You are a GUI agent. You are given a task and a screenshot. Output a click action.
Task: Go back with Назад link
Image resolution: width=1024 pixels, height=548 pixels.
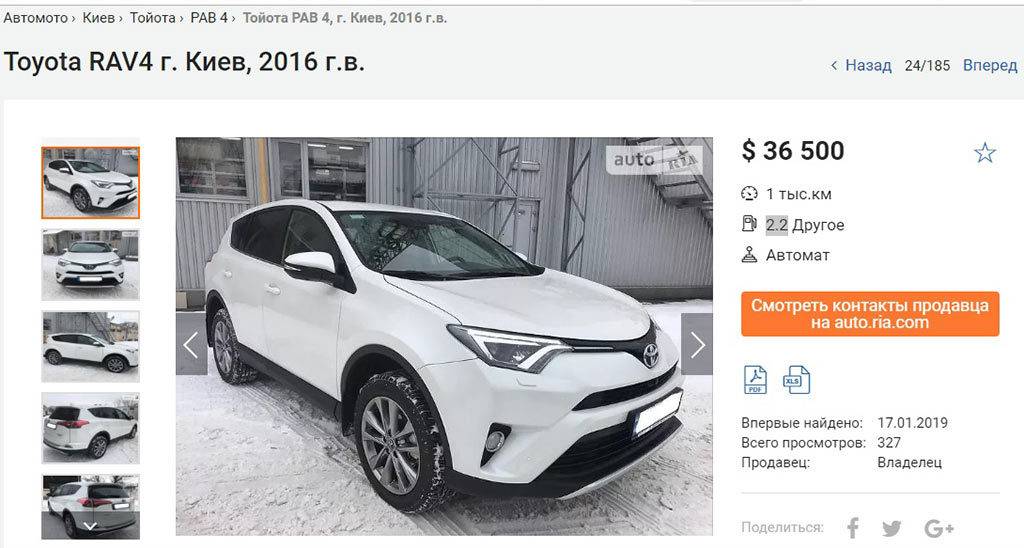[861, 65]
